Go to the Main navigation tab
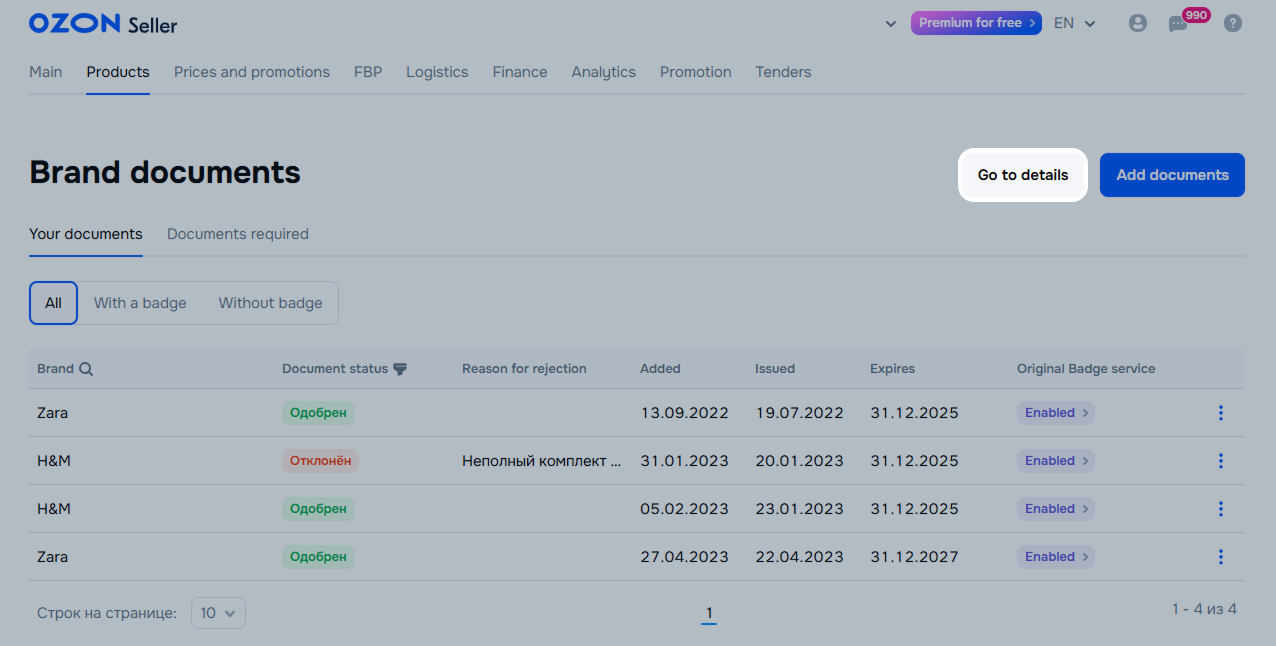This screenshot has width=1276, height=646. coord(46,72)
